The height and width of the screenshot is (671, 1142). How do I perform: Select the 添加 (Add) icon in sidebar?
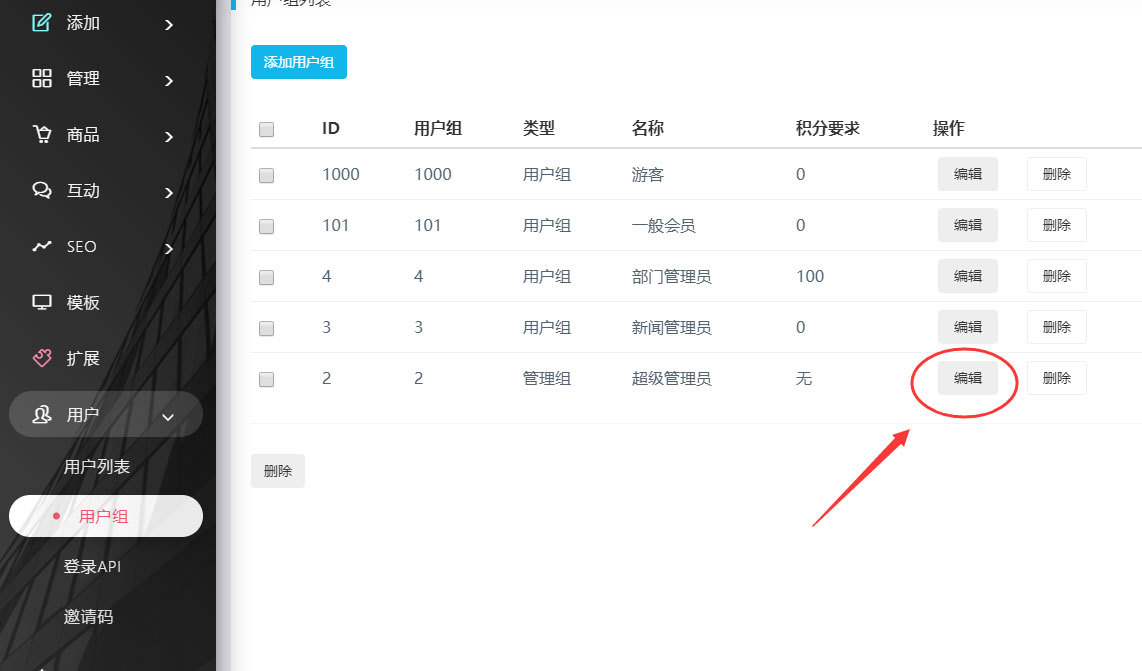click(41, 22)
